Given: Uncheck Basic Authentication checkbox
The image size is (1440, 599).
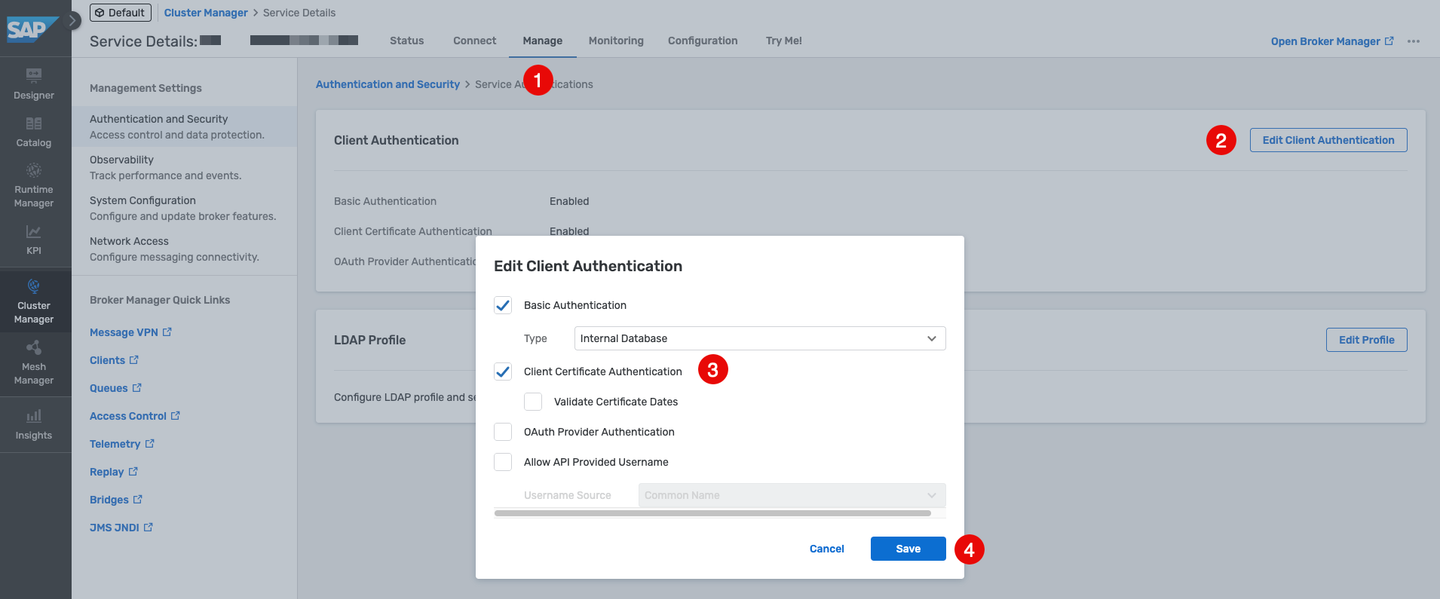Looking at the screenshot, I should click(x=503, y=305).
